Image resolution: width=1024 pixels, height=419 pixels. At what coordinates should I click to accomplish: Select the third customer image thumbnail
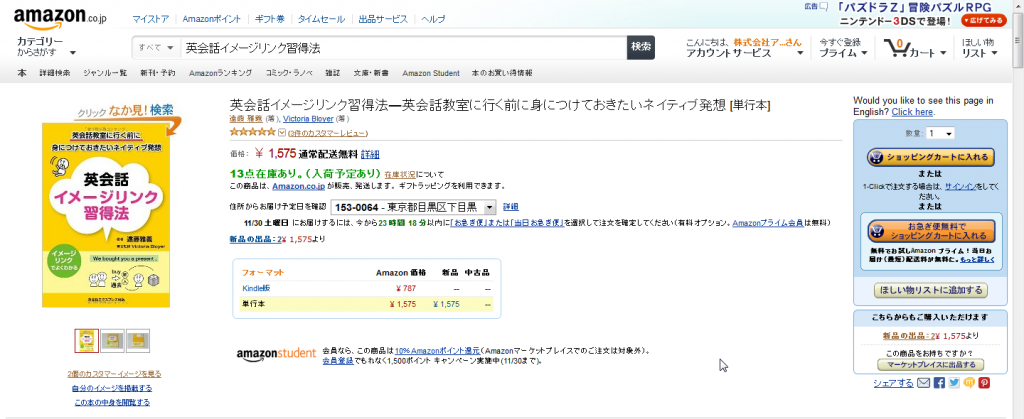tap(138, 340)
